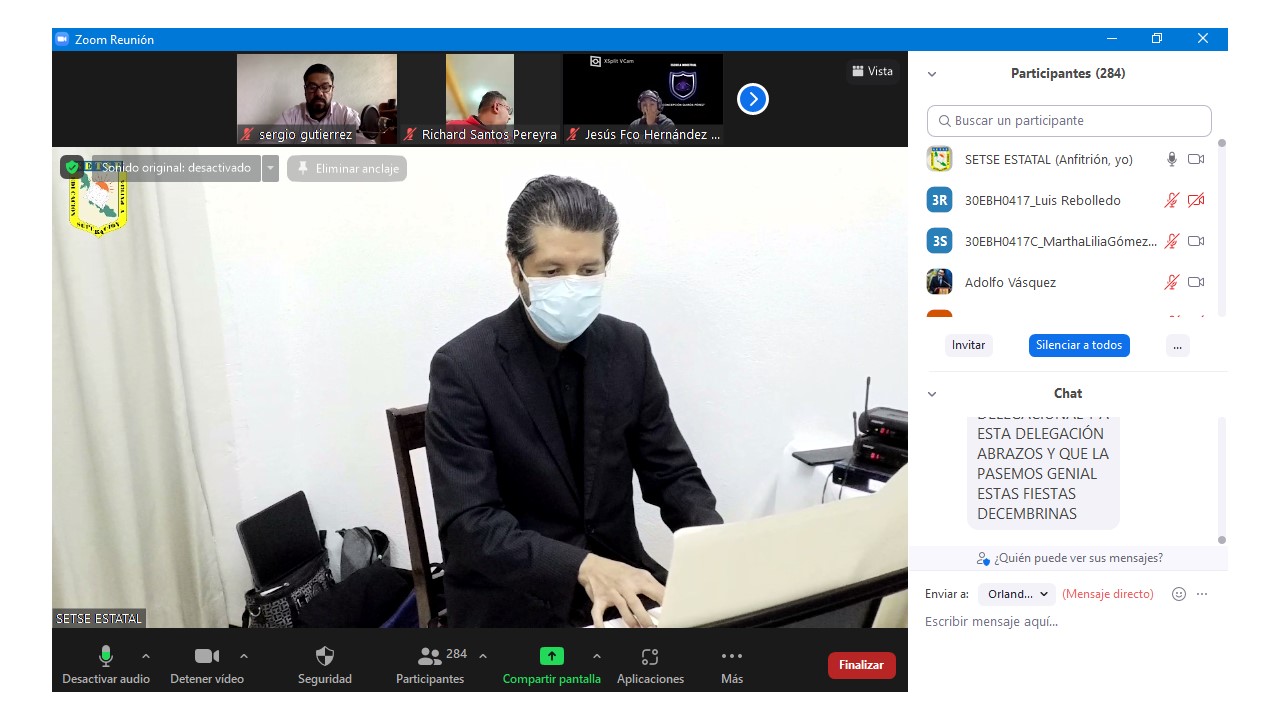Show next participants with blue arrow button
The image size is (1280, 720).
tap(753, 99)
